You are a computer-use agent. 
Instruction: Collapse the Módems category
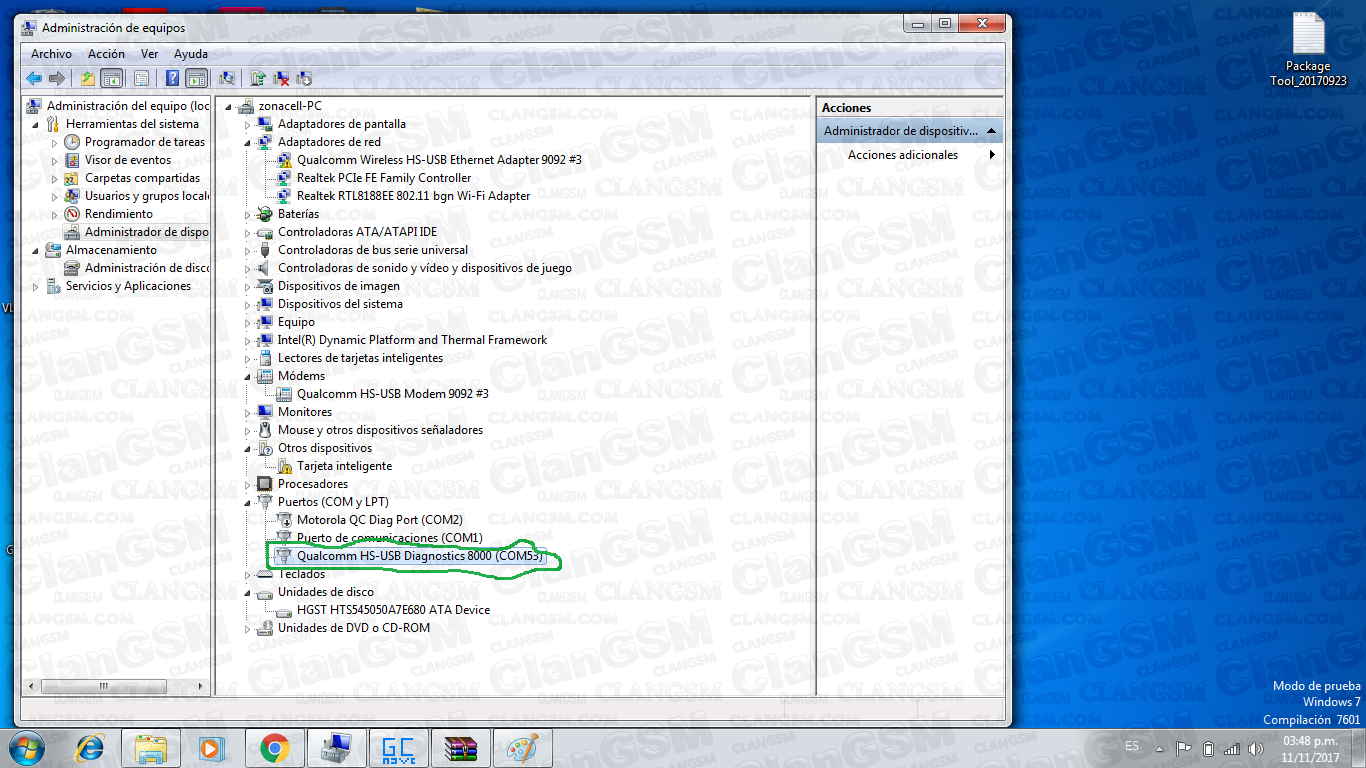click(x=249, y=376)
